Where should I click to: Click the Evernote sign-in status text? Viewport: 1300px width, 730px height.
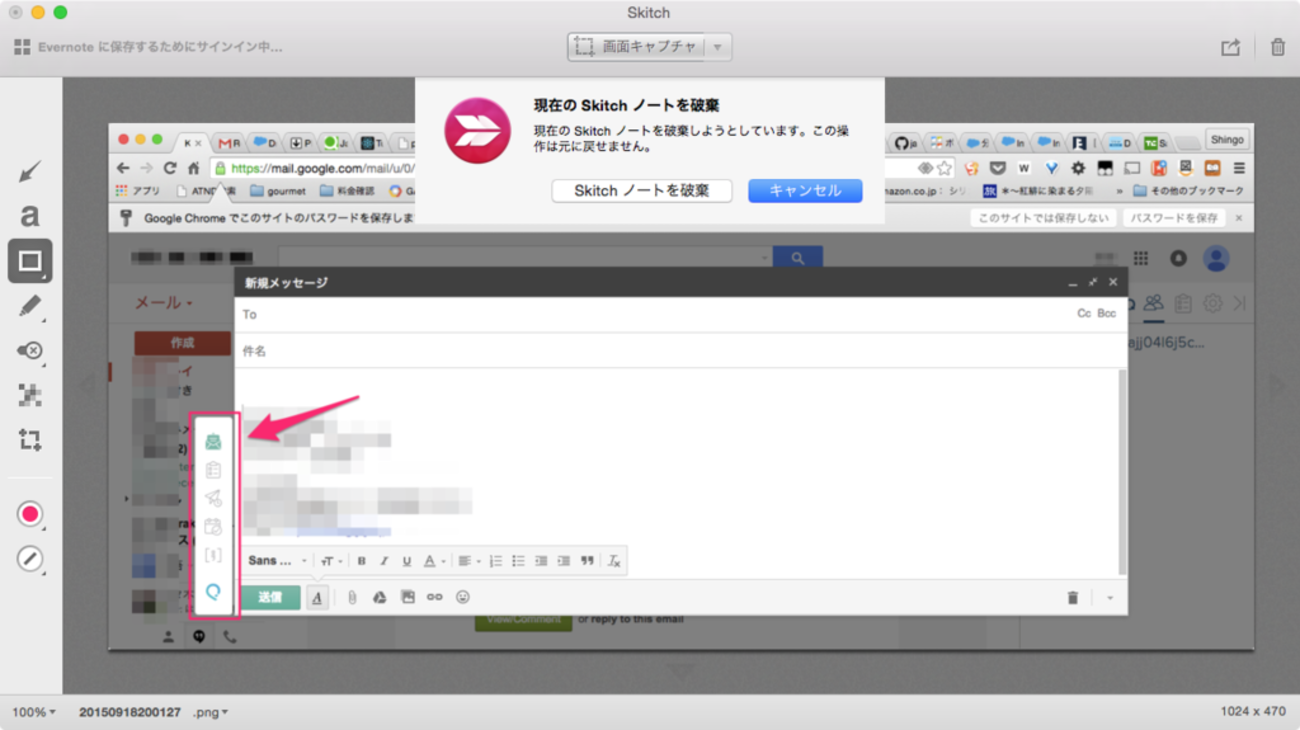point(160,47)
